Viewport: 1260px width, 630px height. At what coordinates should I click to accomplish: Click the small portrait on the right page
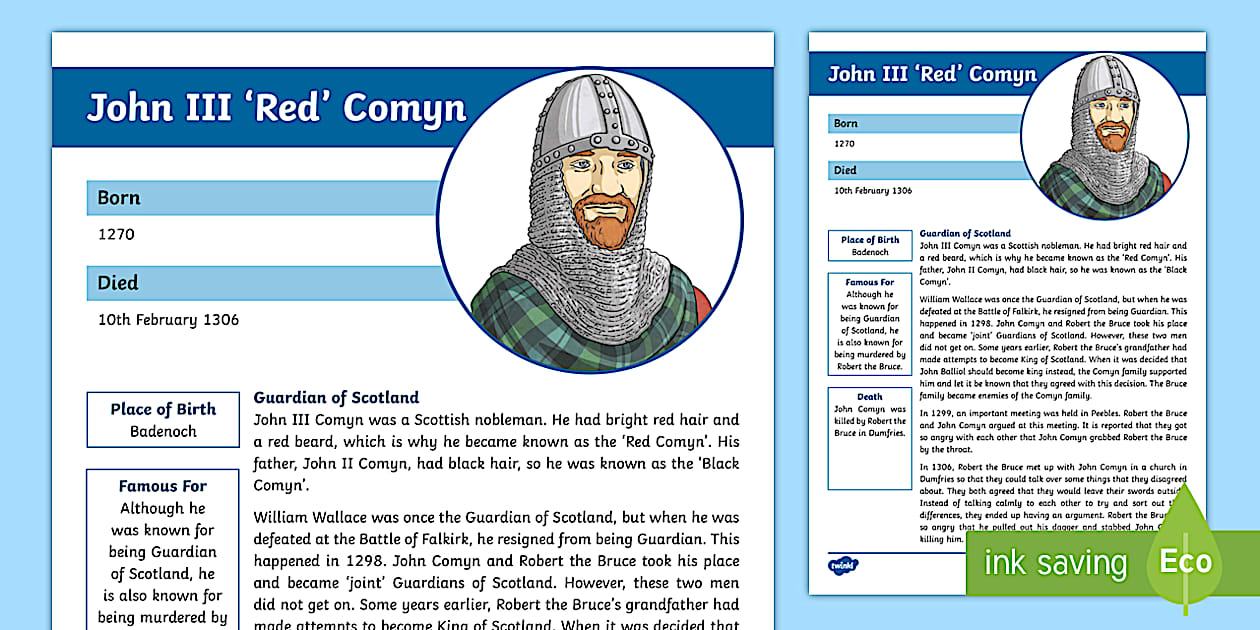(1104, 137)
